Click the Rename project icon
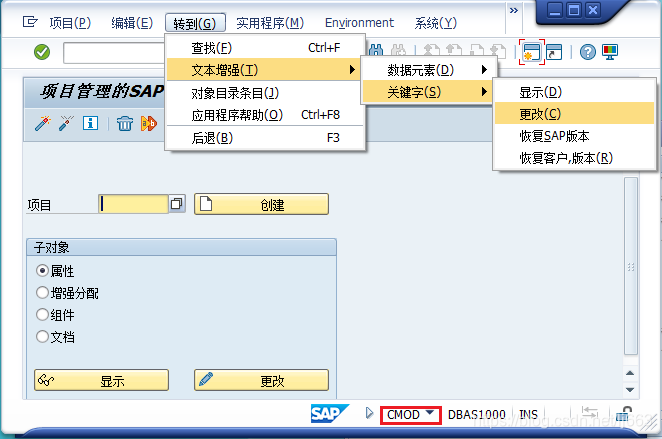 click(x=149, y=123)
